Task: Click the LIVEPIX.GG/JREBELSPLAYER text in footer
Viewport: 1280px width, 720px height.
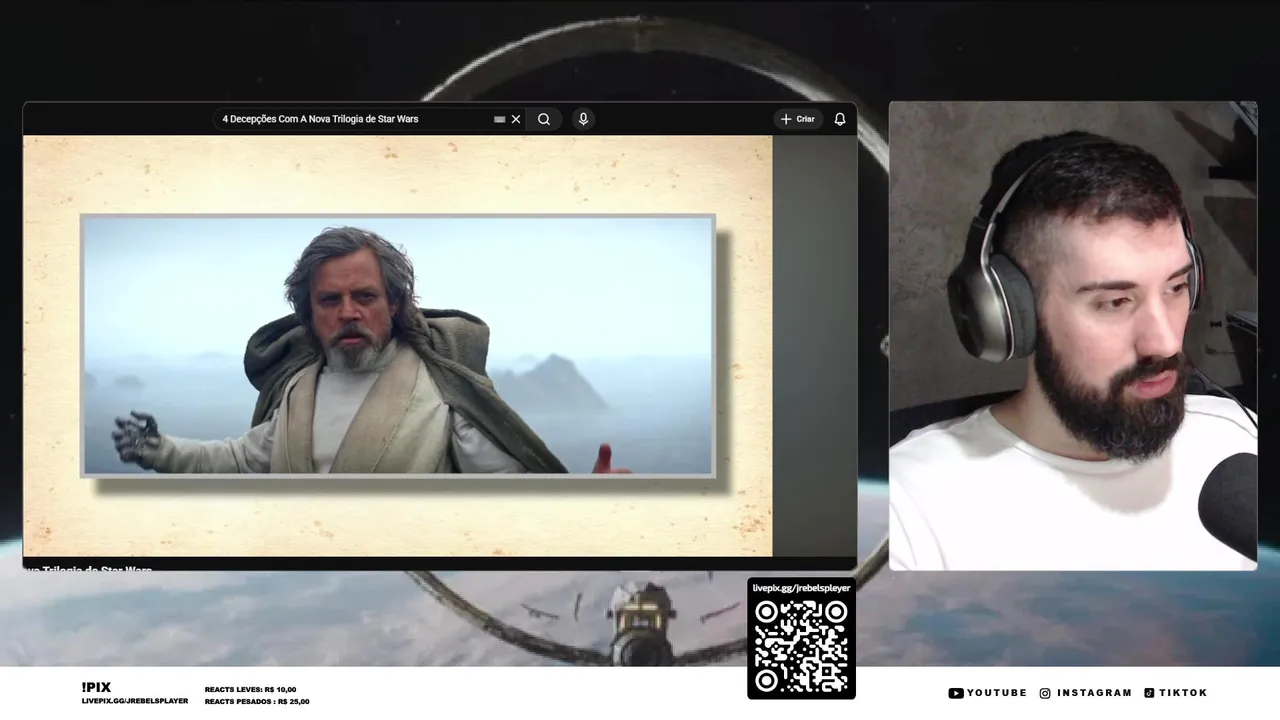Action: click(135, 701)
